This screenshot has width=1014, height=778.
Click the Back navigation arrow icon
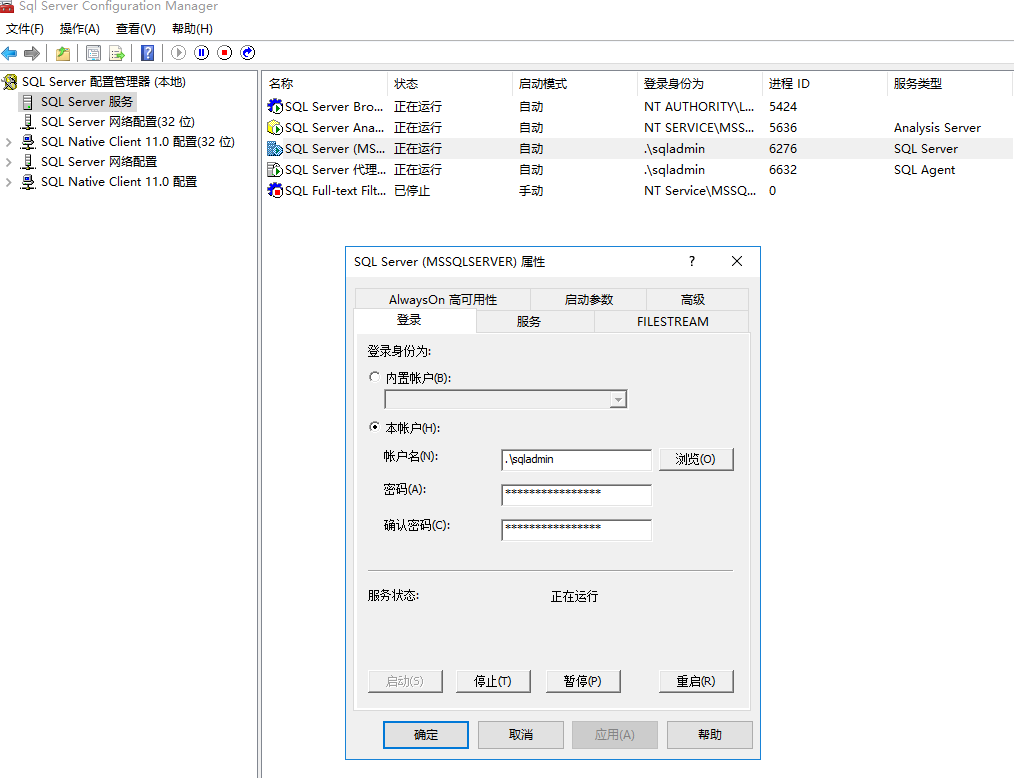(x=10, y=52)
